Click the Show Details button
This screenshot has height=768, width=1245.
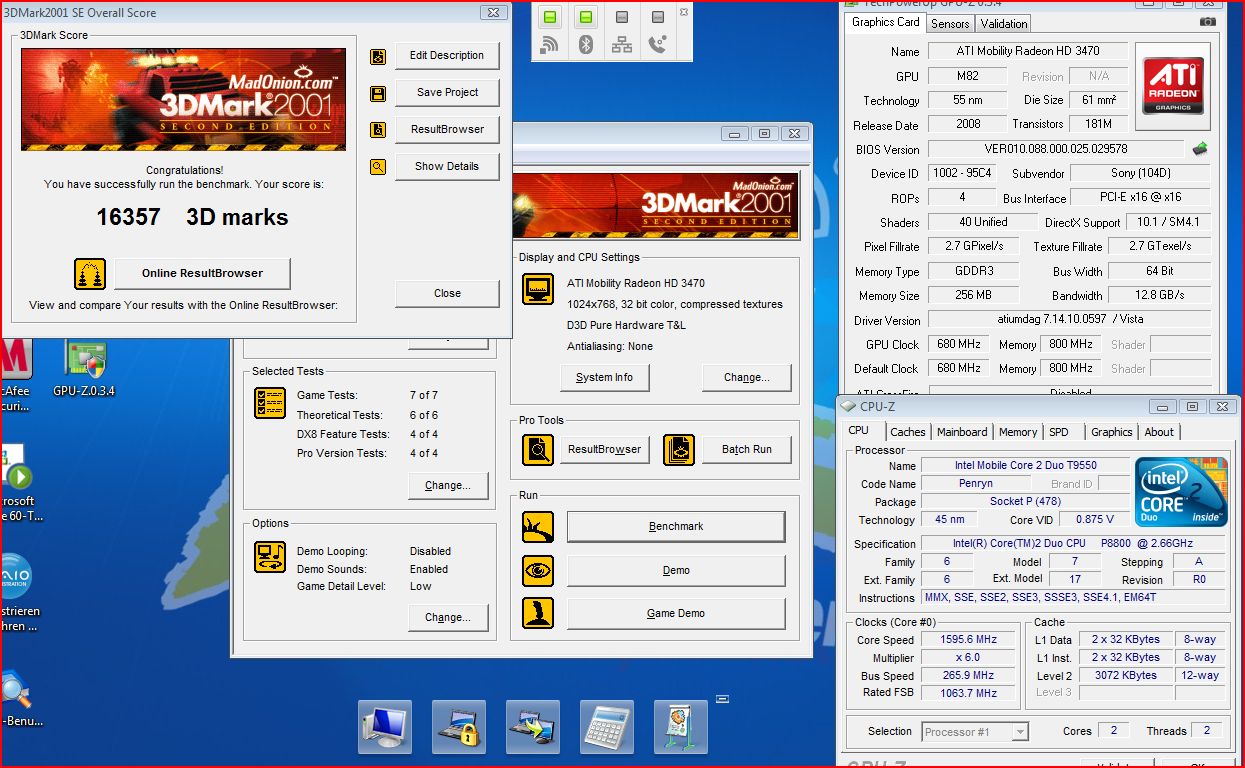click(447, 166)
